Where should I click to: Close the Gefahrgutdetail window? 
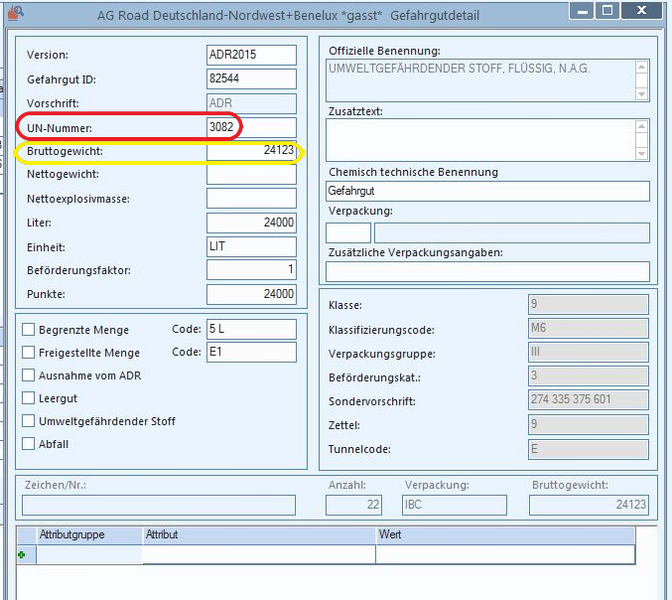642,10
